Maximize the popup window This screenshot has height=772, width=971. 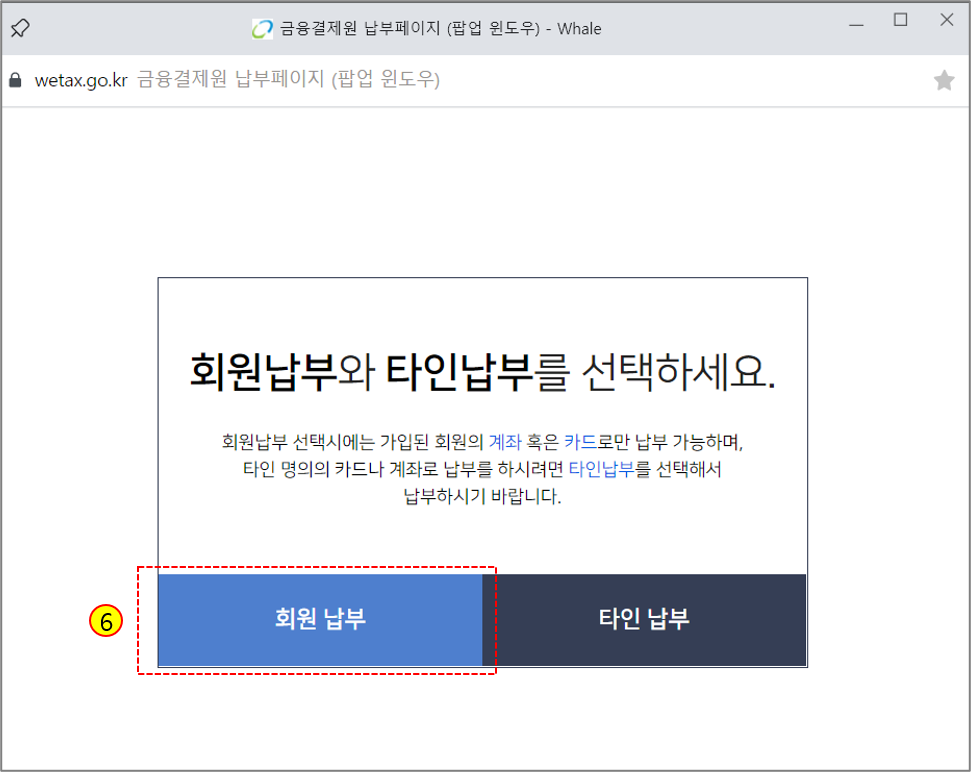900,20
